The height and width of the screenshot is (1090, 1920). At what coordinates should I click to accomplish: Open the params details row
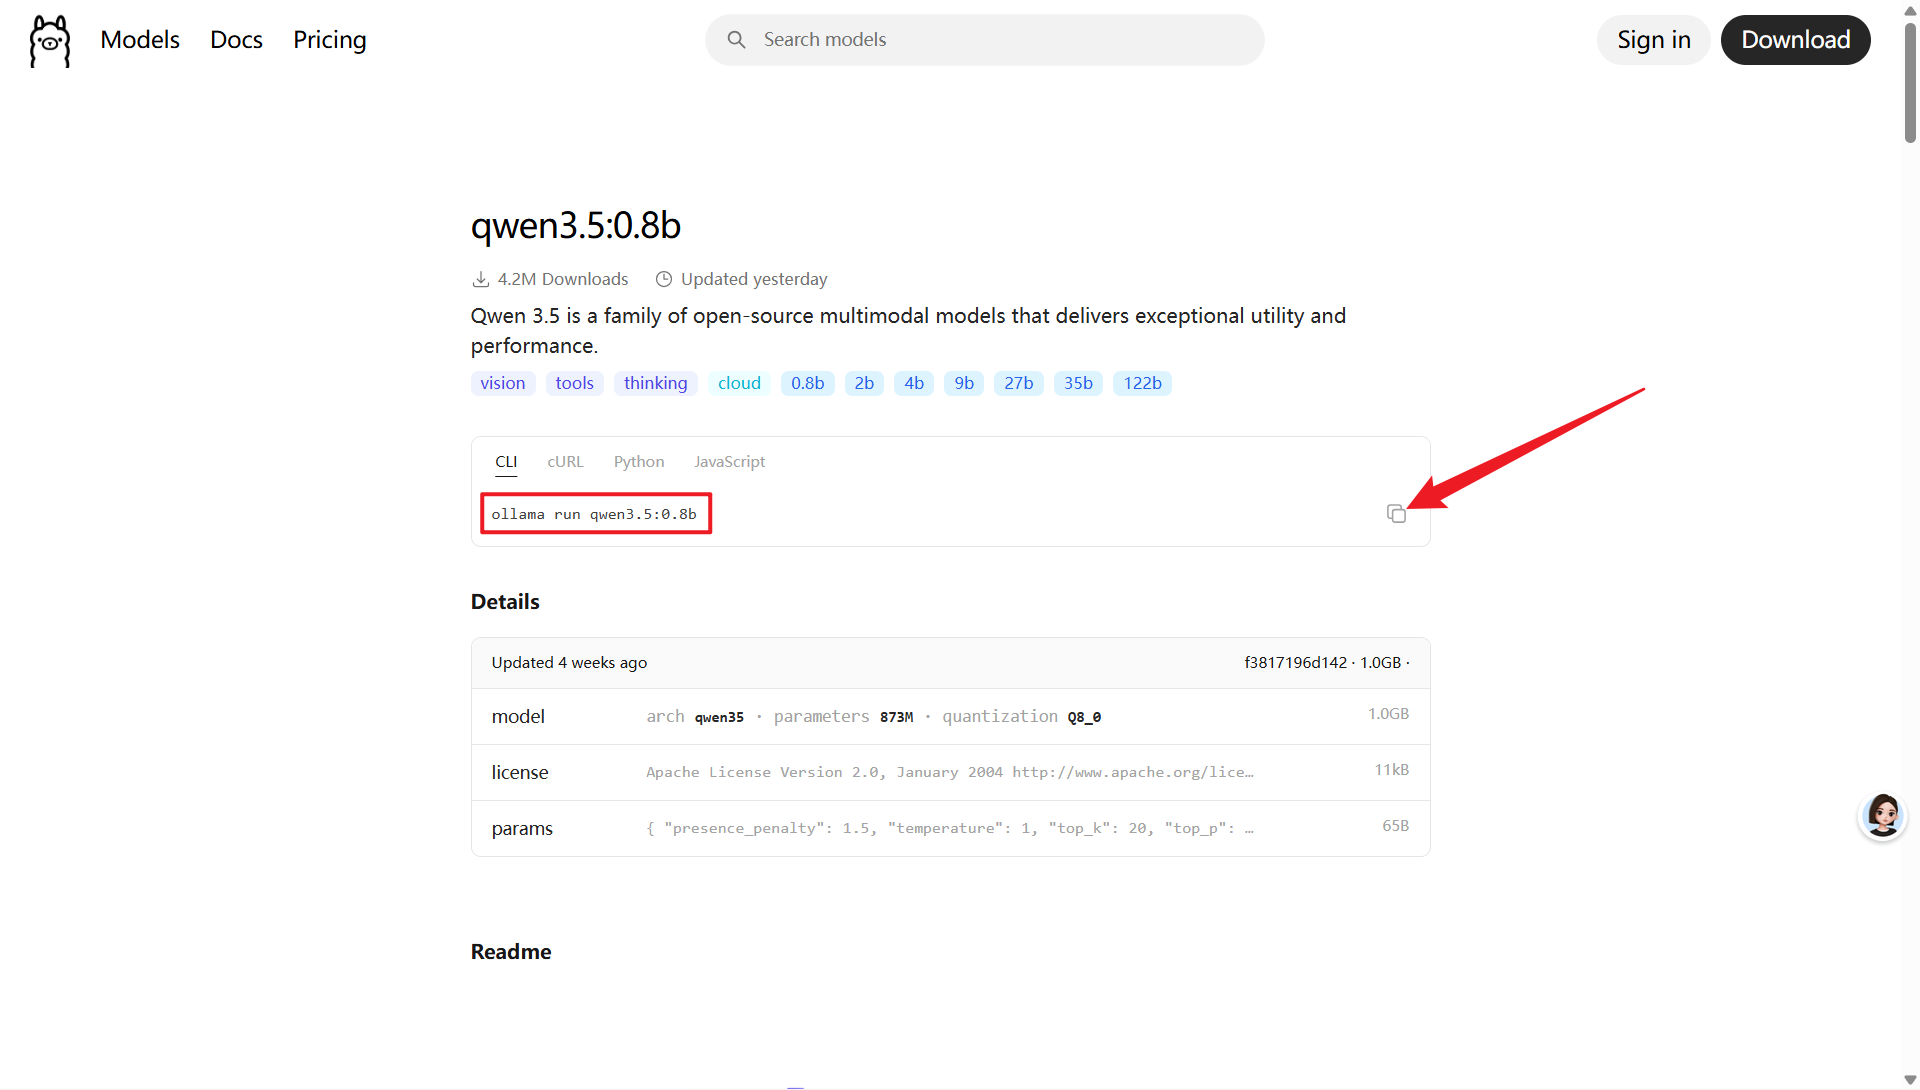point(951,829)
